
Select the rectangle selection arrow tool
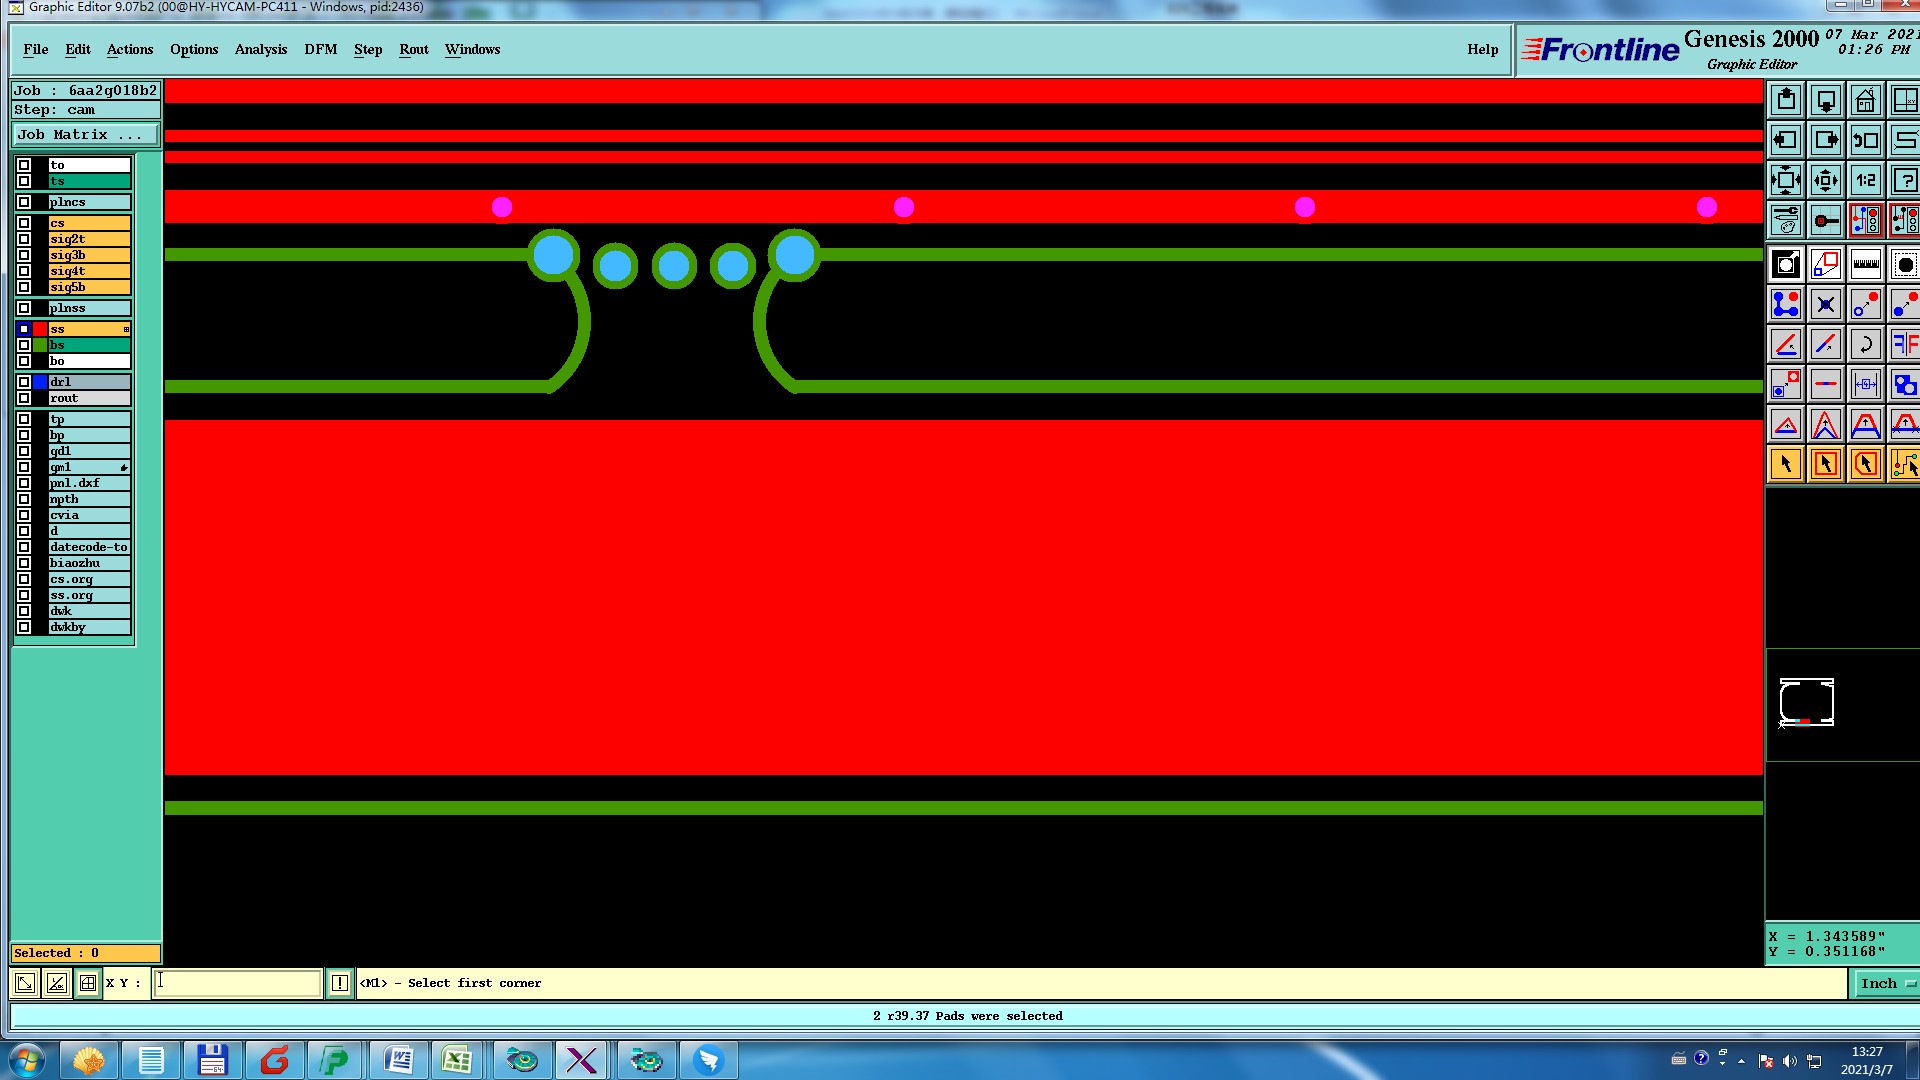[1826, 464]
